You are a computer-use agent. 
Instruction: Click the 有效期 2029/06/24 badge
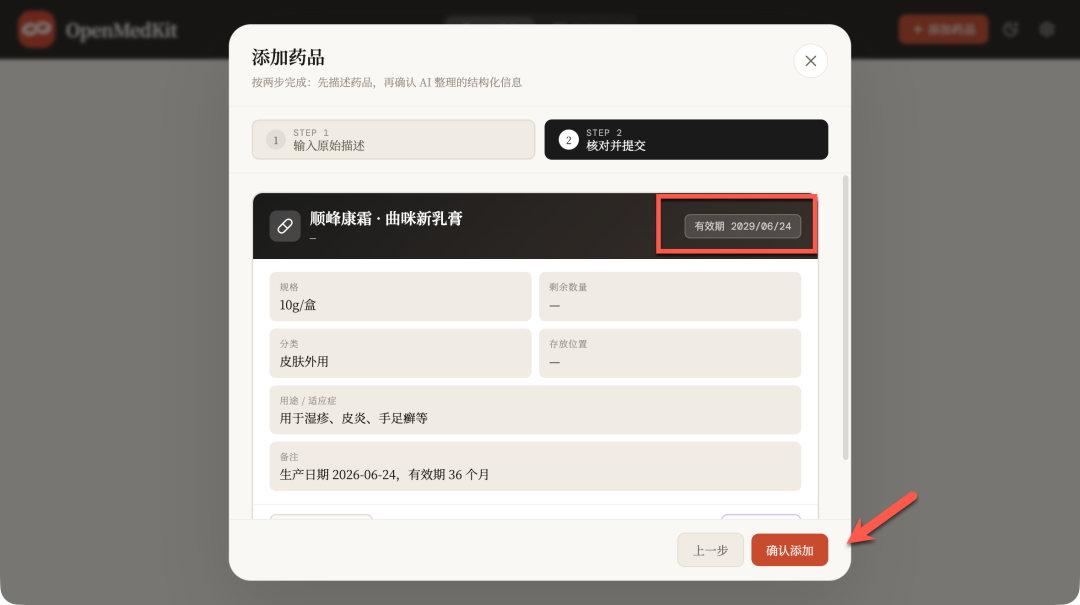click(742, 226)
